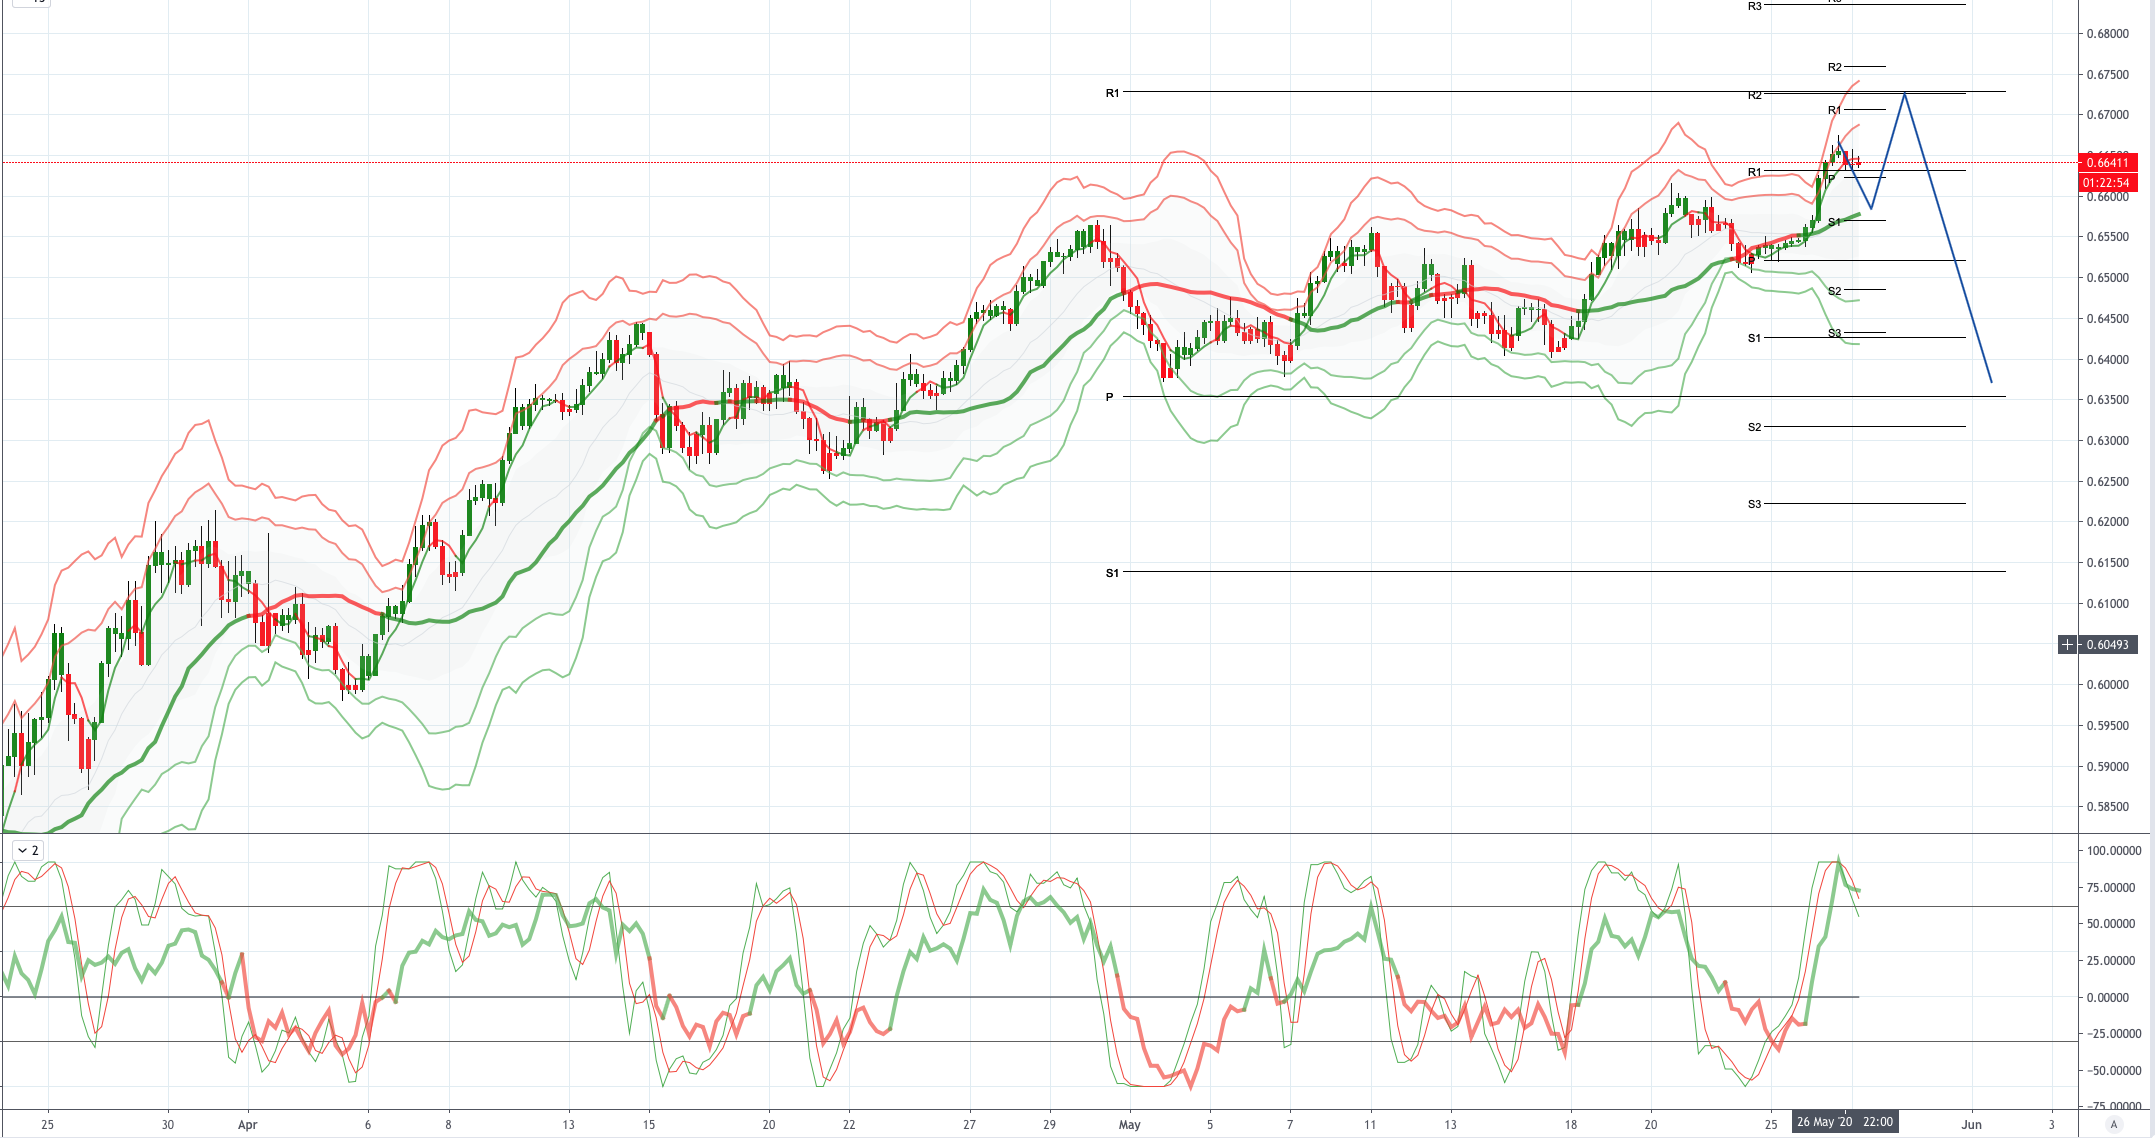Click the 18 date label on time axis
The width and height of the screenshot is (2155, 1138).
point(1571,1125)
